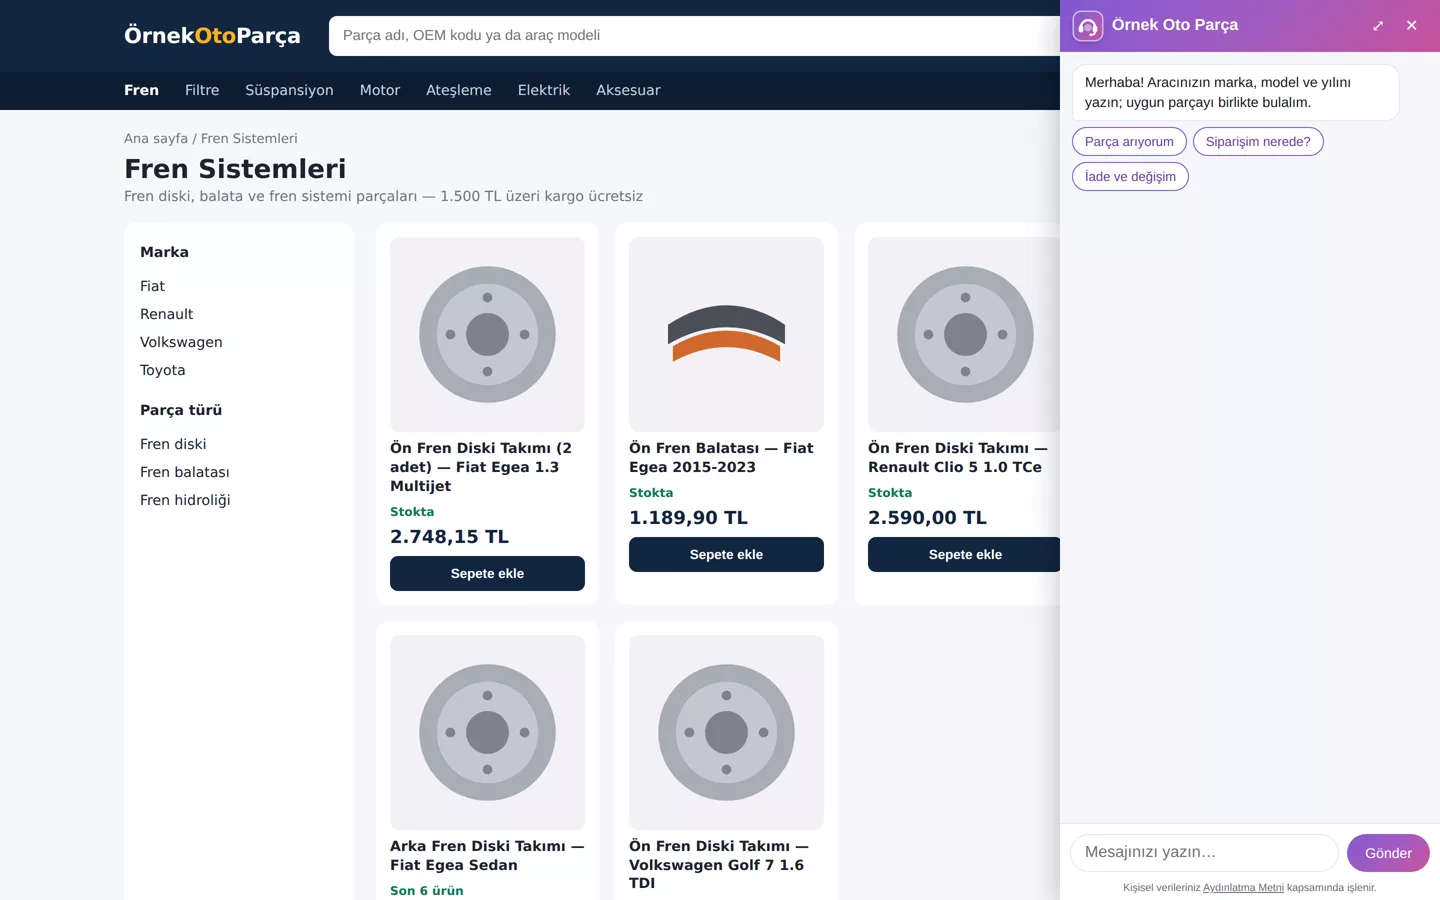Filter by Fiat brand
The width and height of the screenshot is (1440, 900).
coord(152,286)
